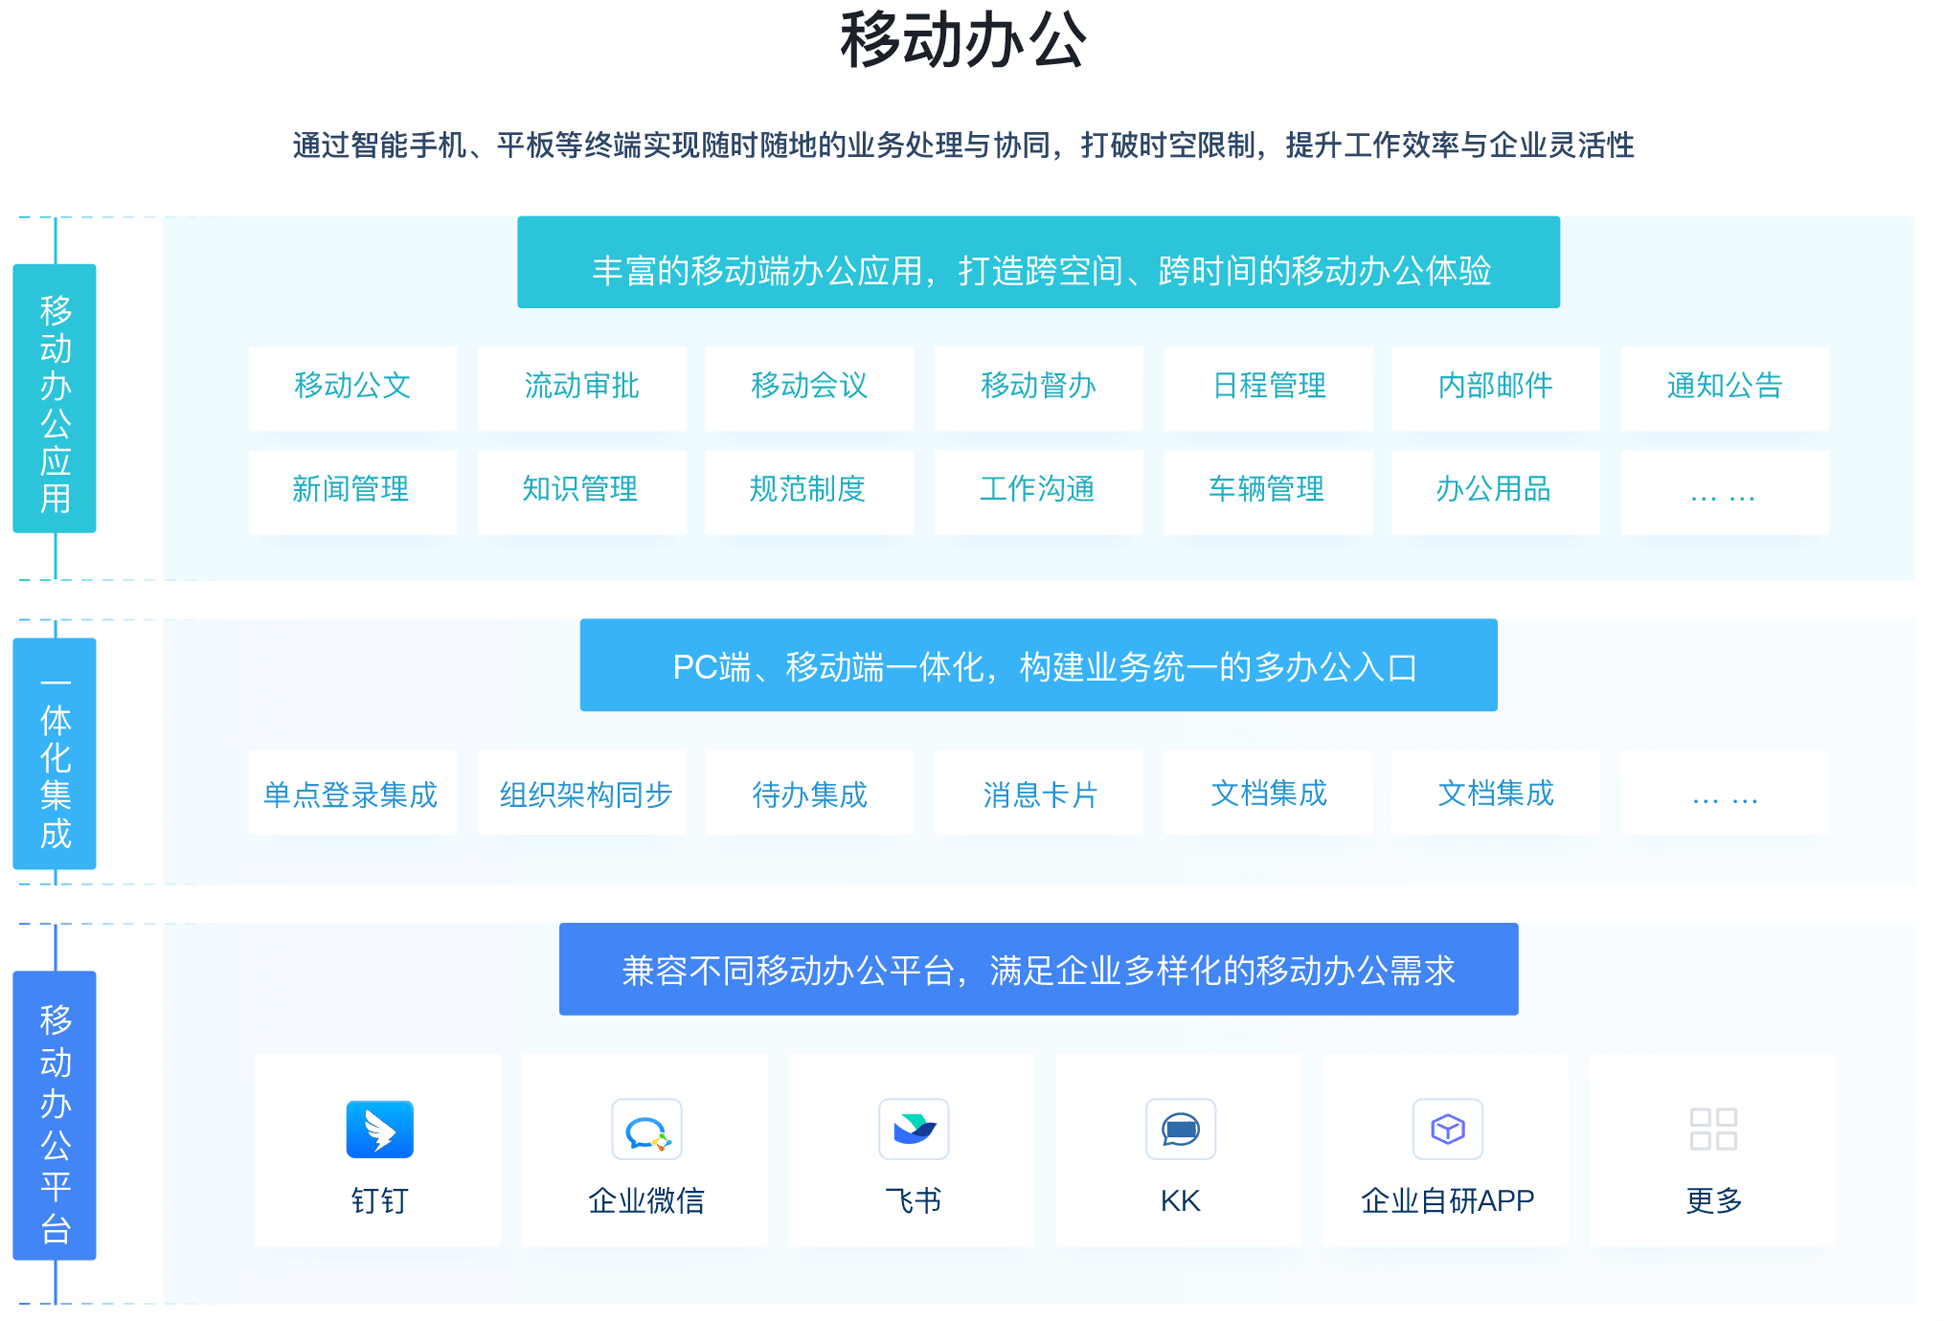Viewport: 1944px width, 1321px height.
Task: Open the 流动审批 tile
Action: coord(581,387)
